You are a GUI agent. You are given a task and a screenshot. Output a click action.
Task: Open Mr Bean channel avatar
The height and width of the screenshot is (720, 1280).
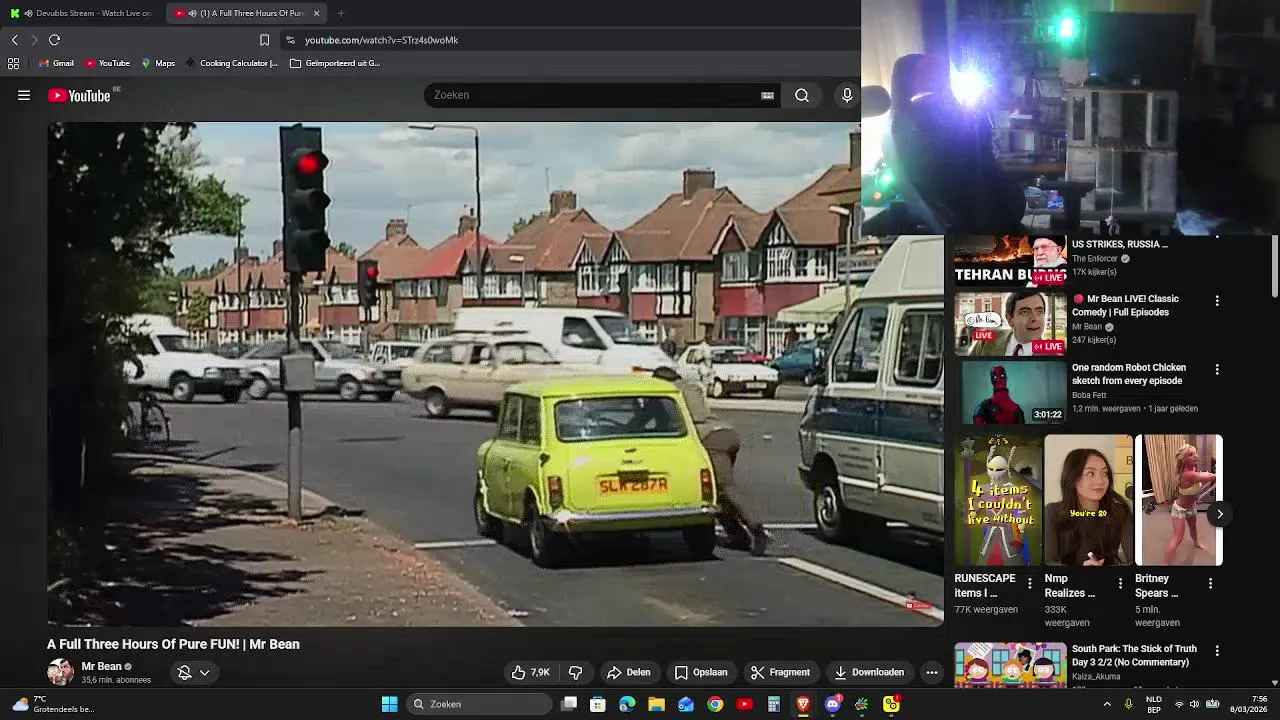coord(60,672)
